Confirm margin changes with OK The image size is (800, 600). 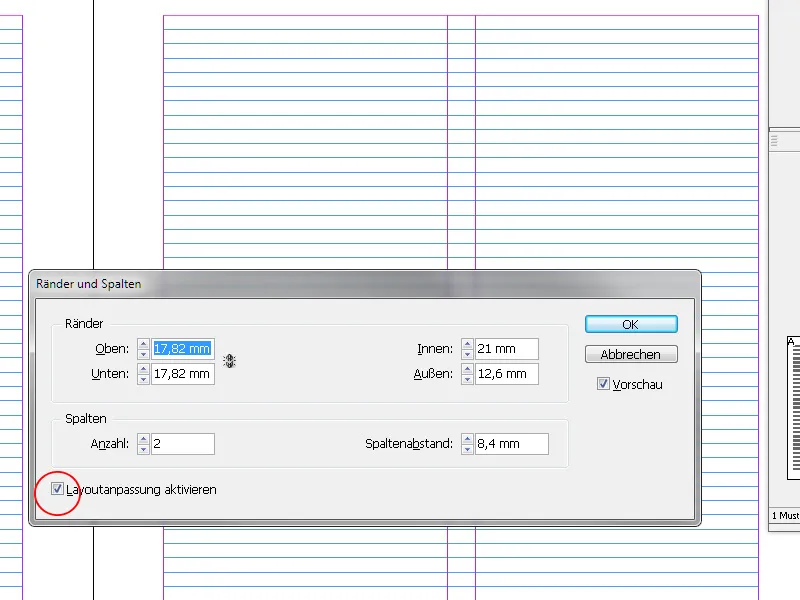tap(630, 324)
